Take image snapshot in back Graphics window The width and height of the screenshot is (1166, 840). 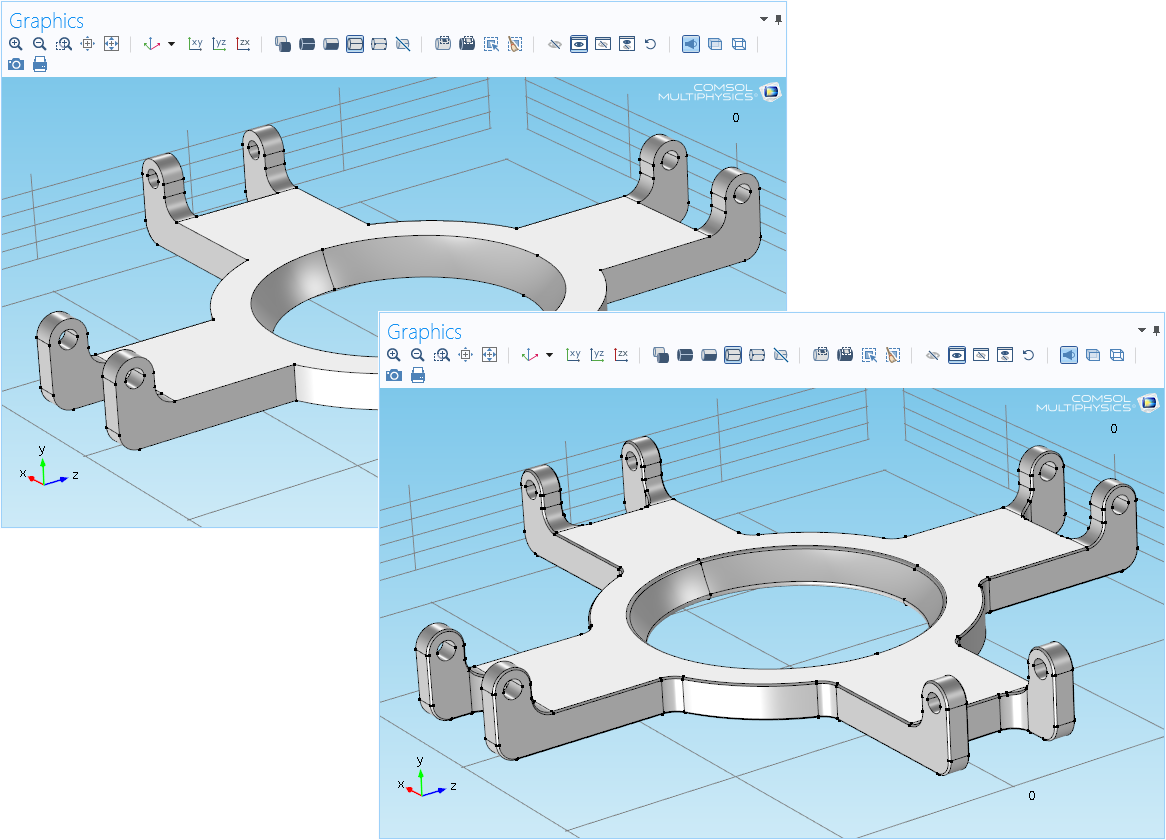pos(16,65)
